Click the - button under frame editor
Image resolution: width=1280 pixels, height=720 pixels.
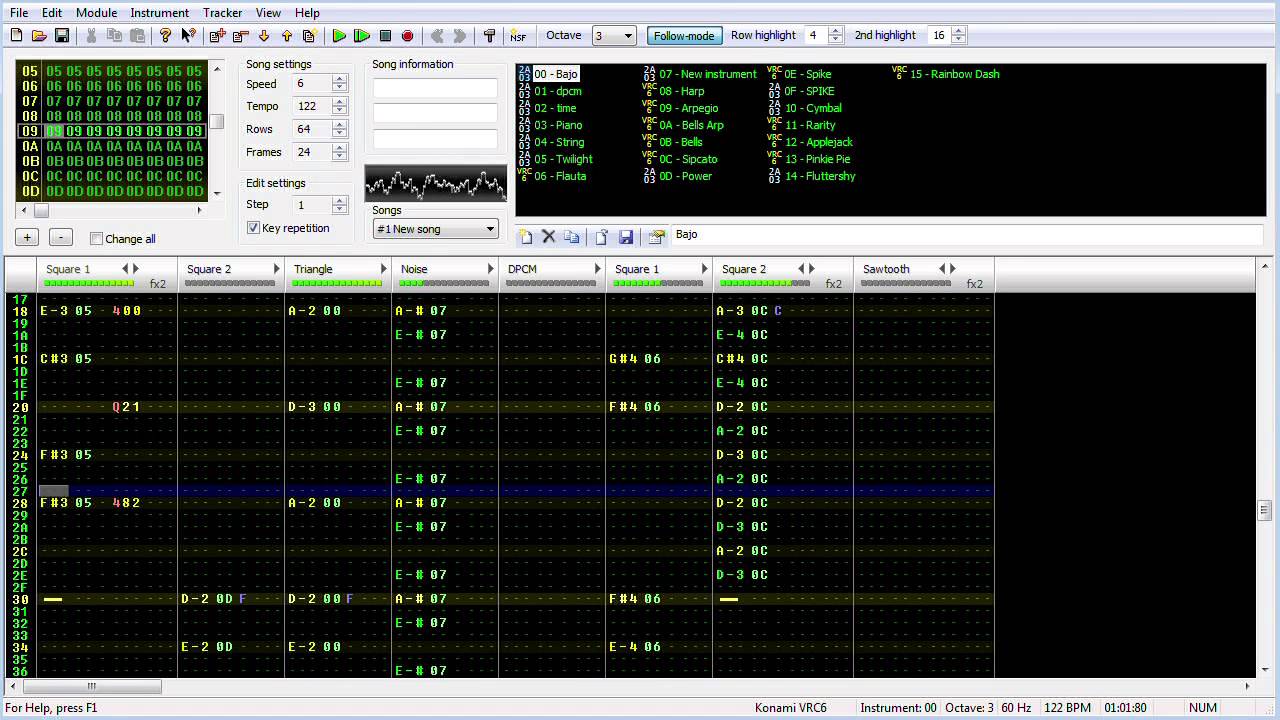(x=61, y=238)
